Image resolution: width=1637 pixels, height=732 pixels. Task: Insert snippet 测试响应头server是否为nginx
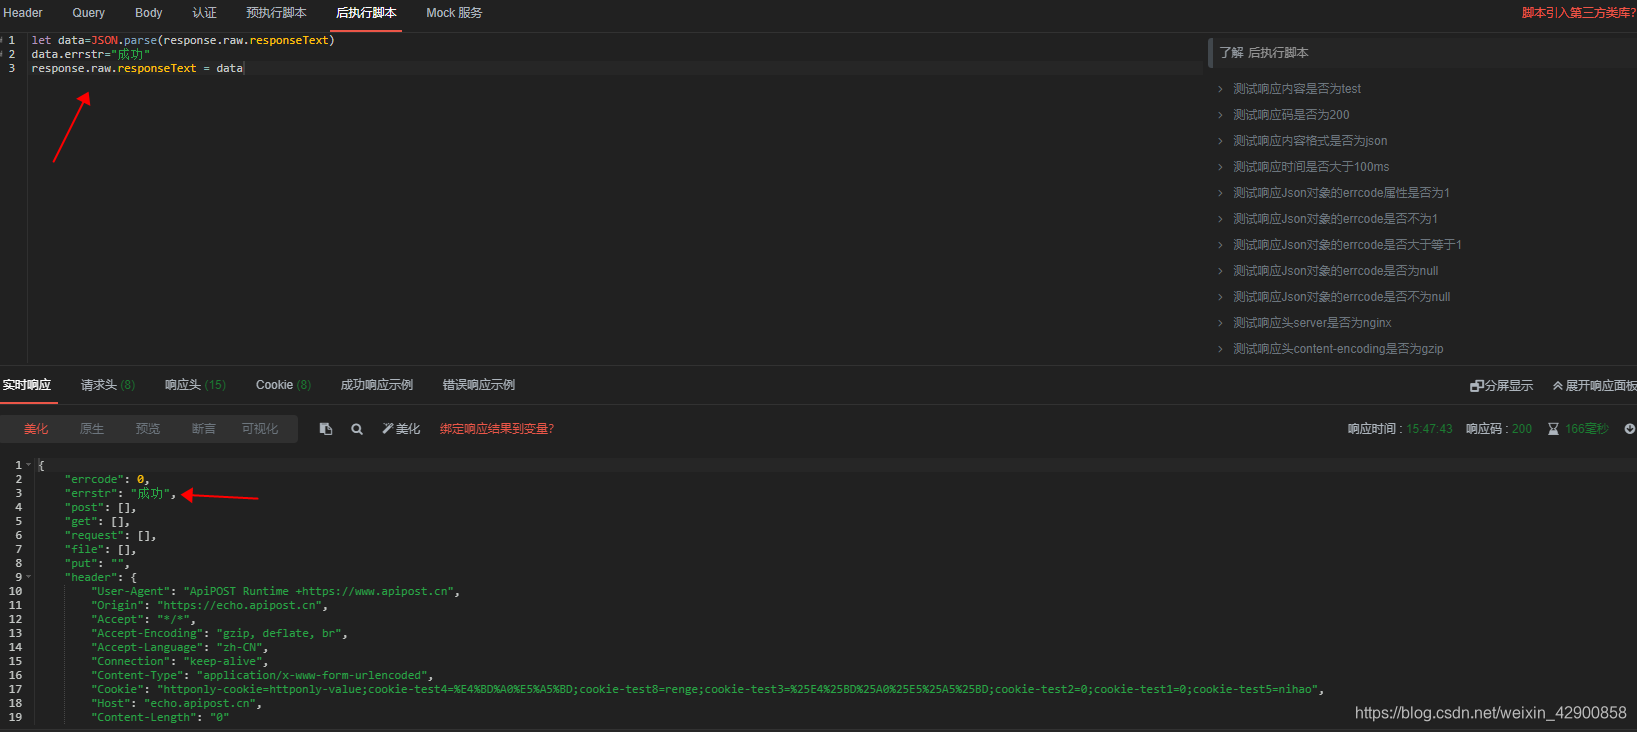tap(1312, 323)
